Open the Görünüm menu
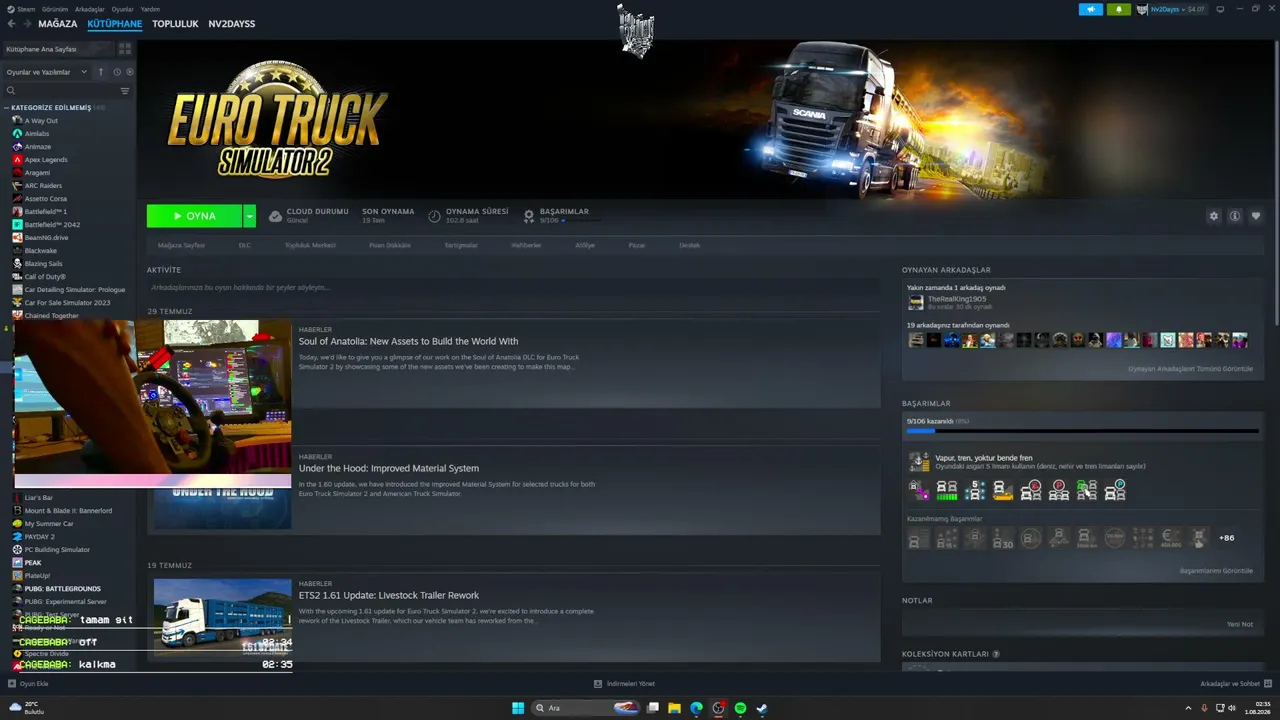 tap(55, 9)
